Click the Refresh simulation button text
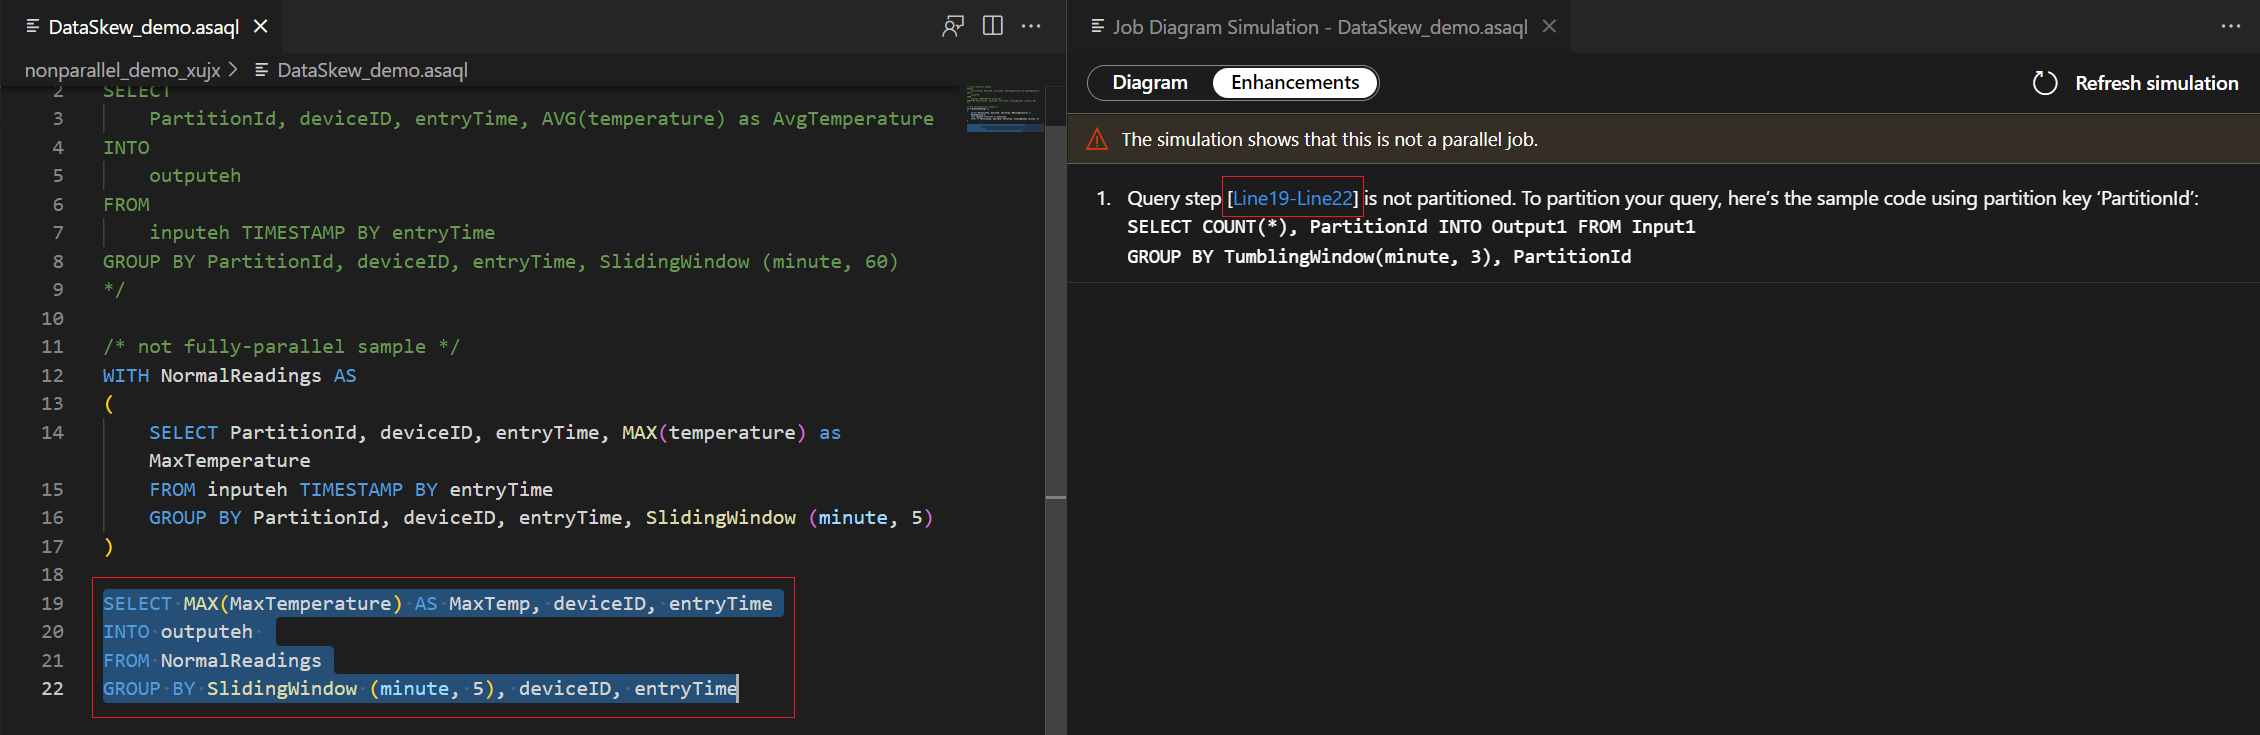The height and width of the screenshot is (735, 2260). click(x=2156, y=83)
